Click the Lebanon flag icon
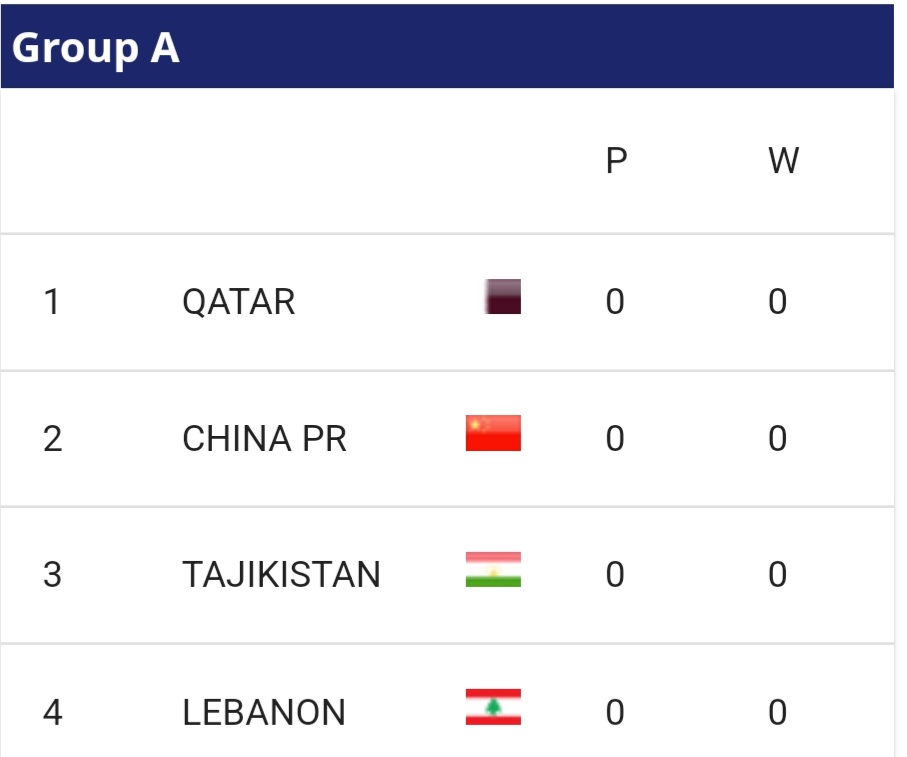The height and width of the screenshot is (757, 907). [x=493, y=706]
